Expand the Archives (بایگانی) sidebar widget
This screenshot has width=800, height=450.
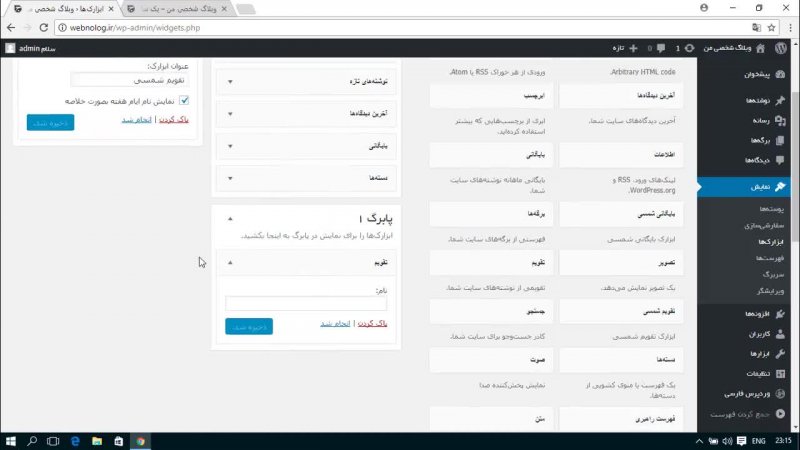click(x=230, y=146)
